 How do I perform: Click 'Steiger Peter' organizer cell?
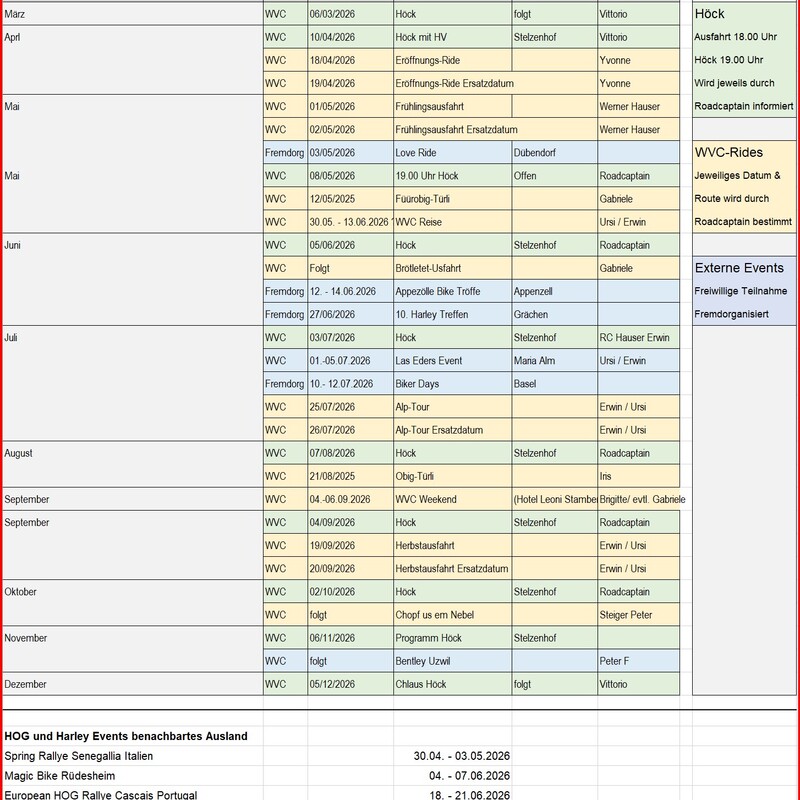pos(638,615)
